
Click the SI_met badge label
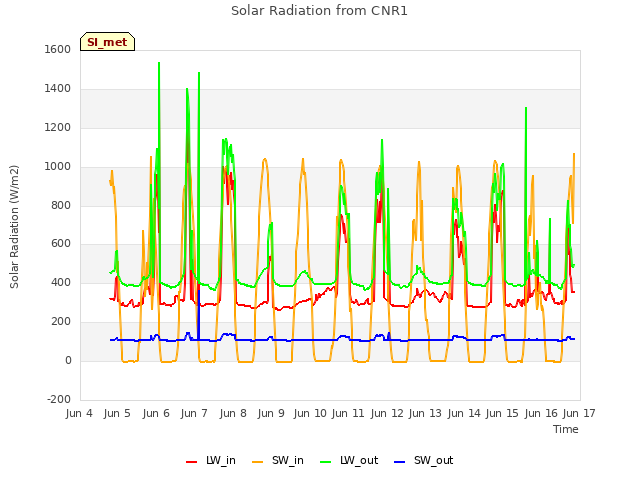coord(107,42)
